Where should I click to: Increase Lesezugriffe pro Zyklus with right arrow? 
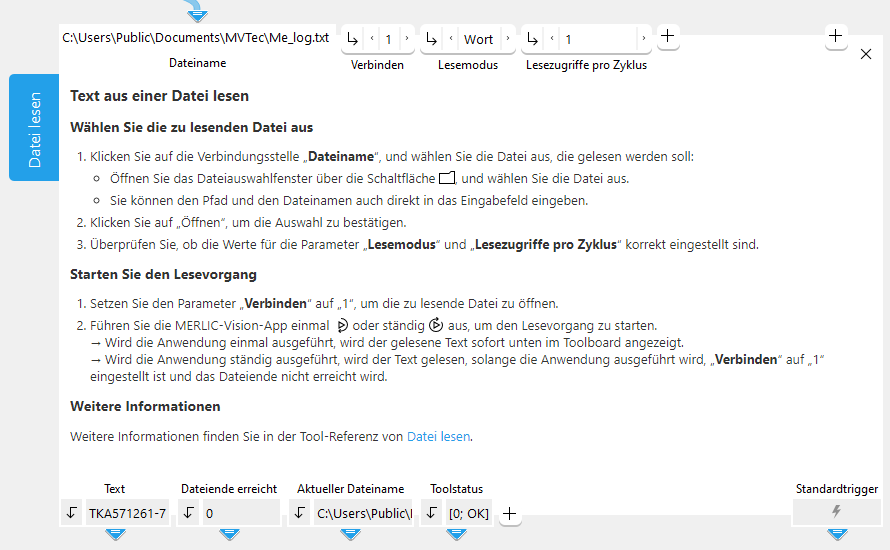click(x=643, y=39)
